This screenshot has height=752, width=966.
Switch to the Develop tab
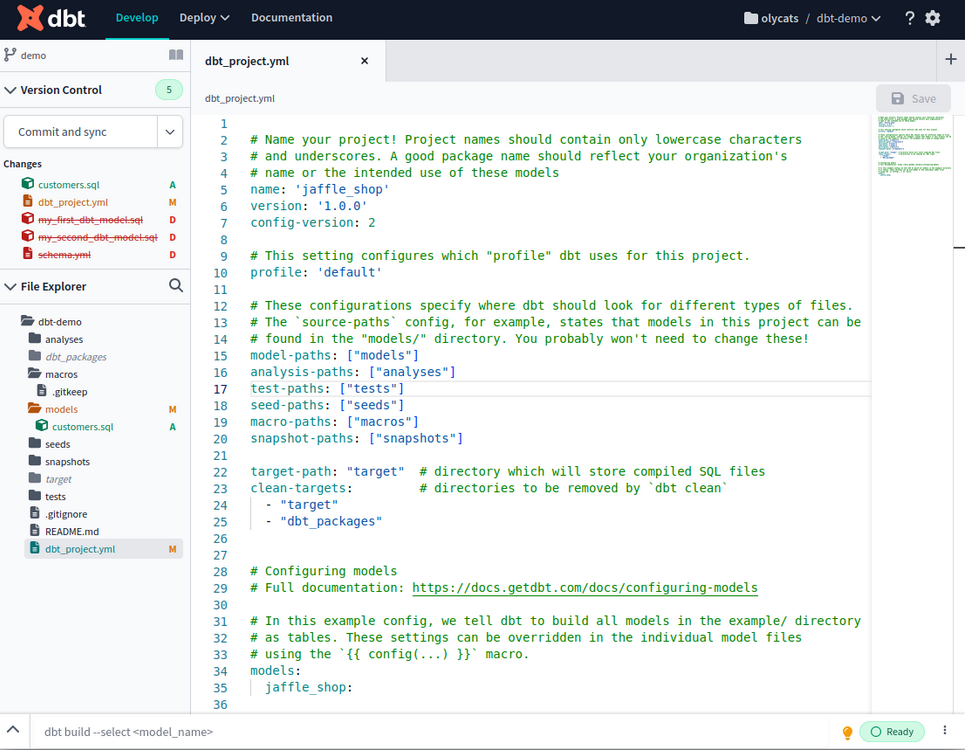(137, 18)
